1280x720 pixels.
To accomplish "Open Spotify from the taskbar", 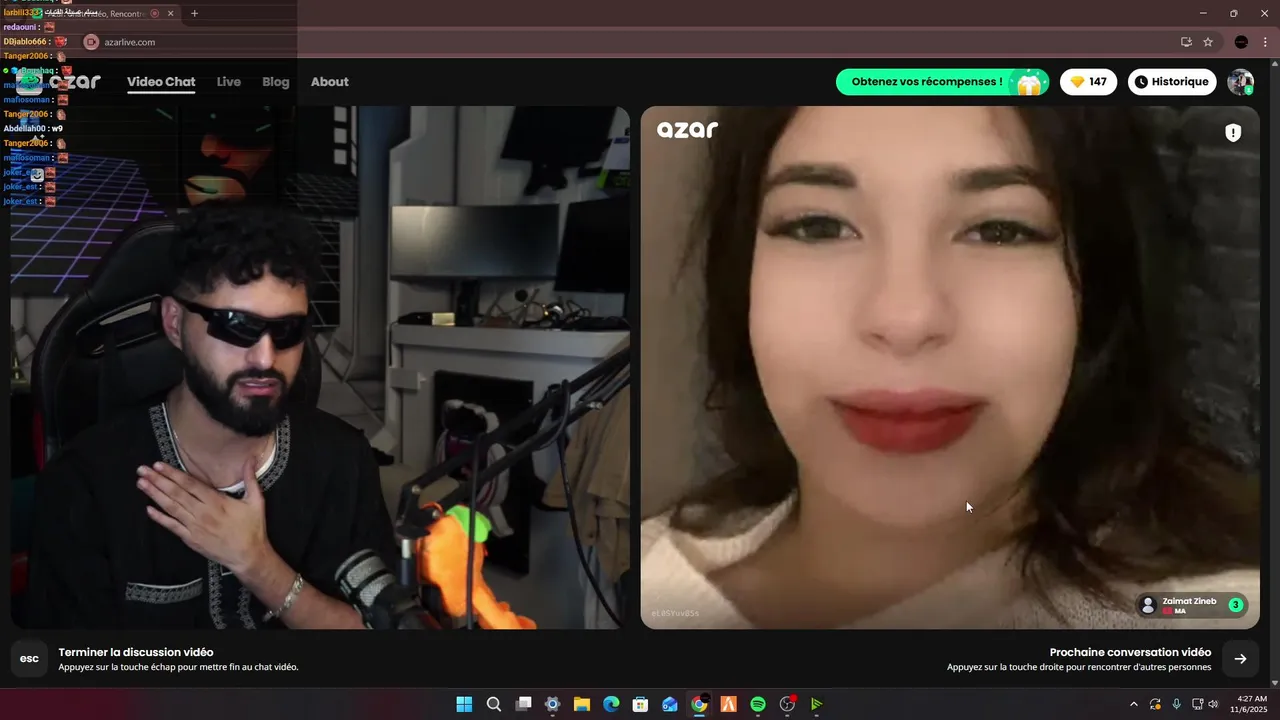I will click(x=758, y=704).
